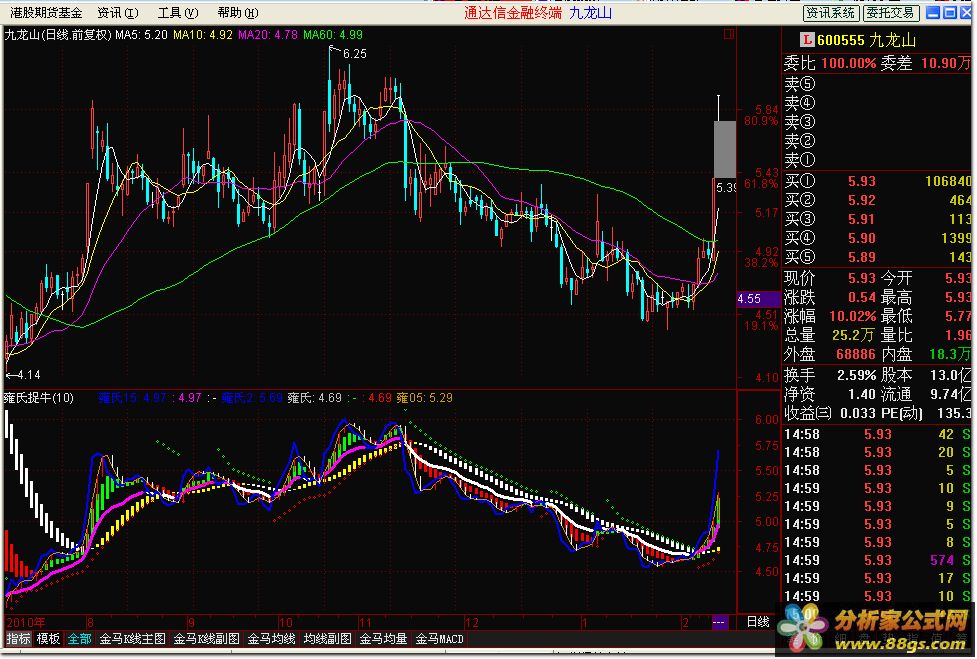Click the 委托交易 button
The width and height of the screenshot is (977, 659).
891,12
